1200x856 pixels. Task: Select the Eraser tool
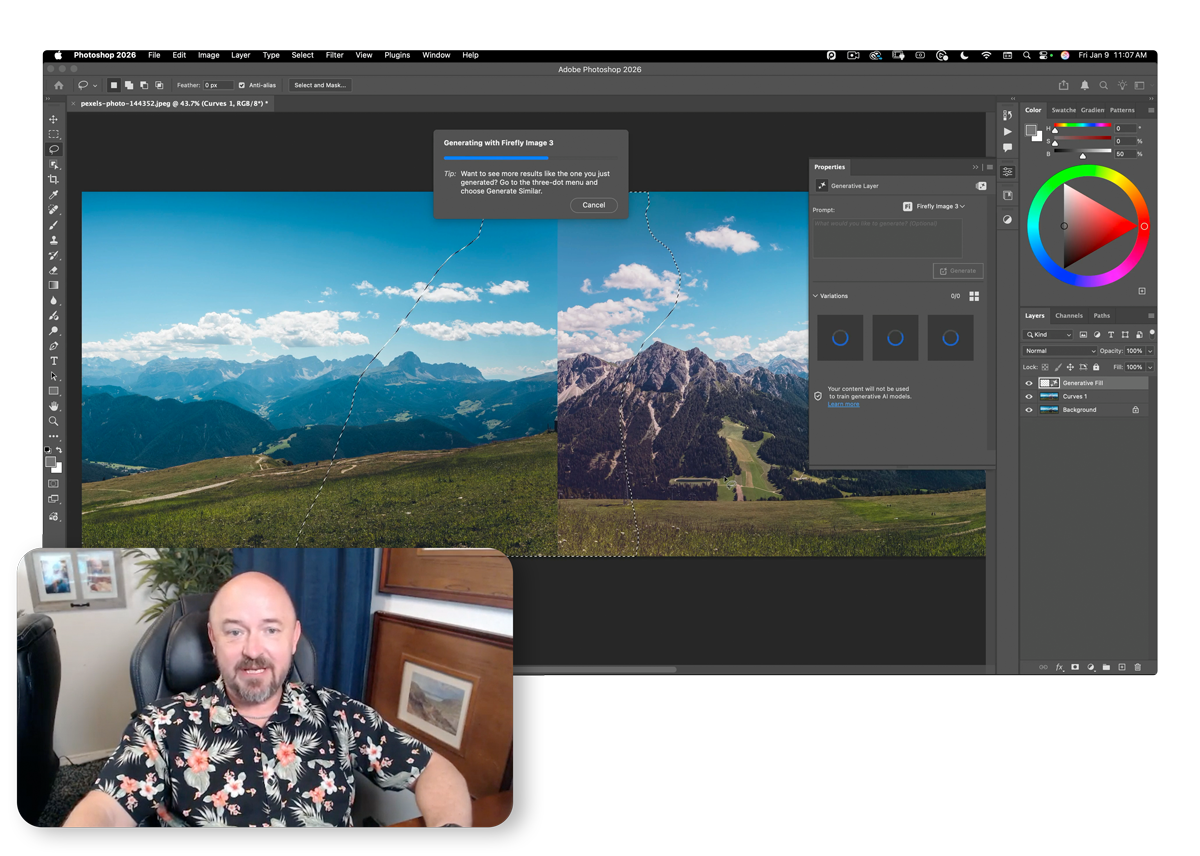54,270
